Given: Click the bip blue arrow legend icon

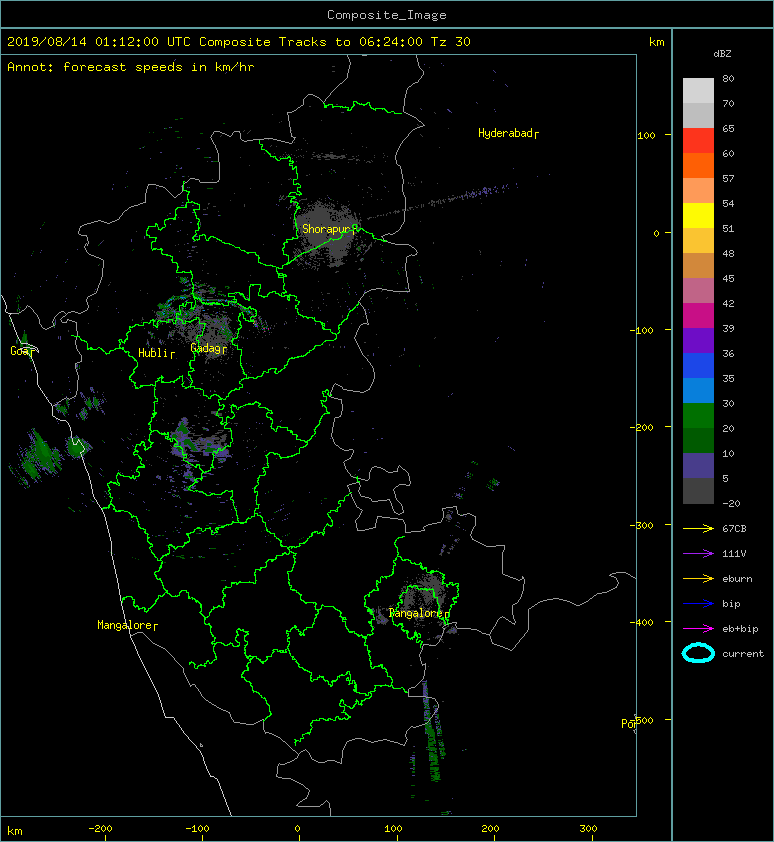Looking at the screenshot, I should click(698, 604).
